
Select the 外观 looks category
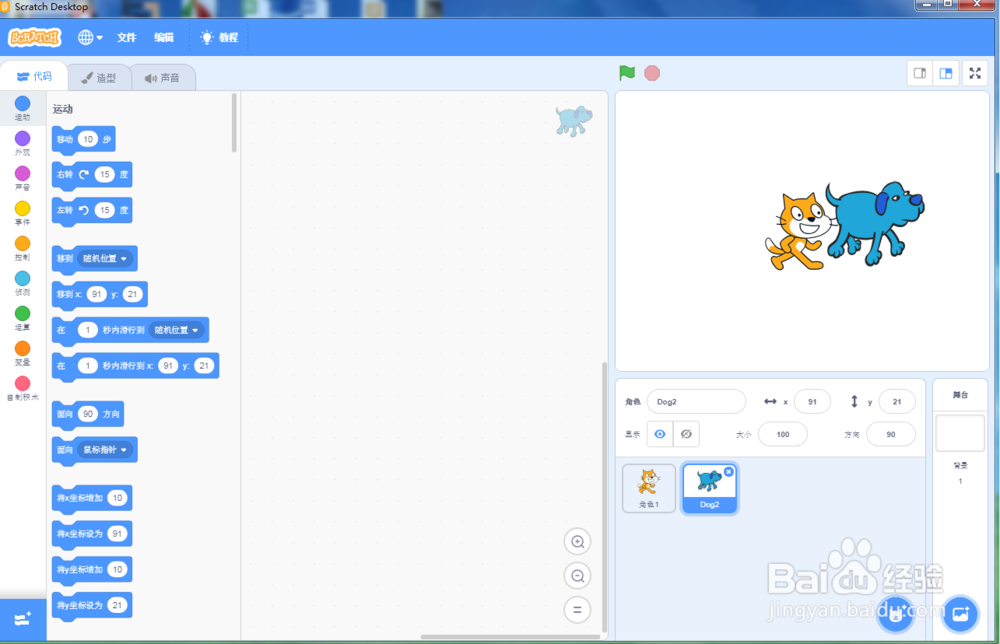[22, 143]
